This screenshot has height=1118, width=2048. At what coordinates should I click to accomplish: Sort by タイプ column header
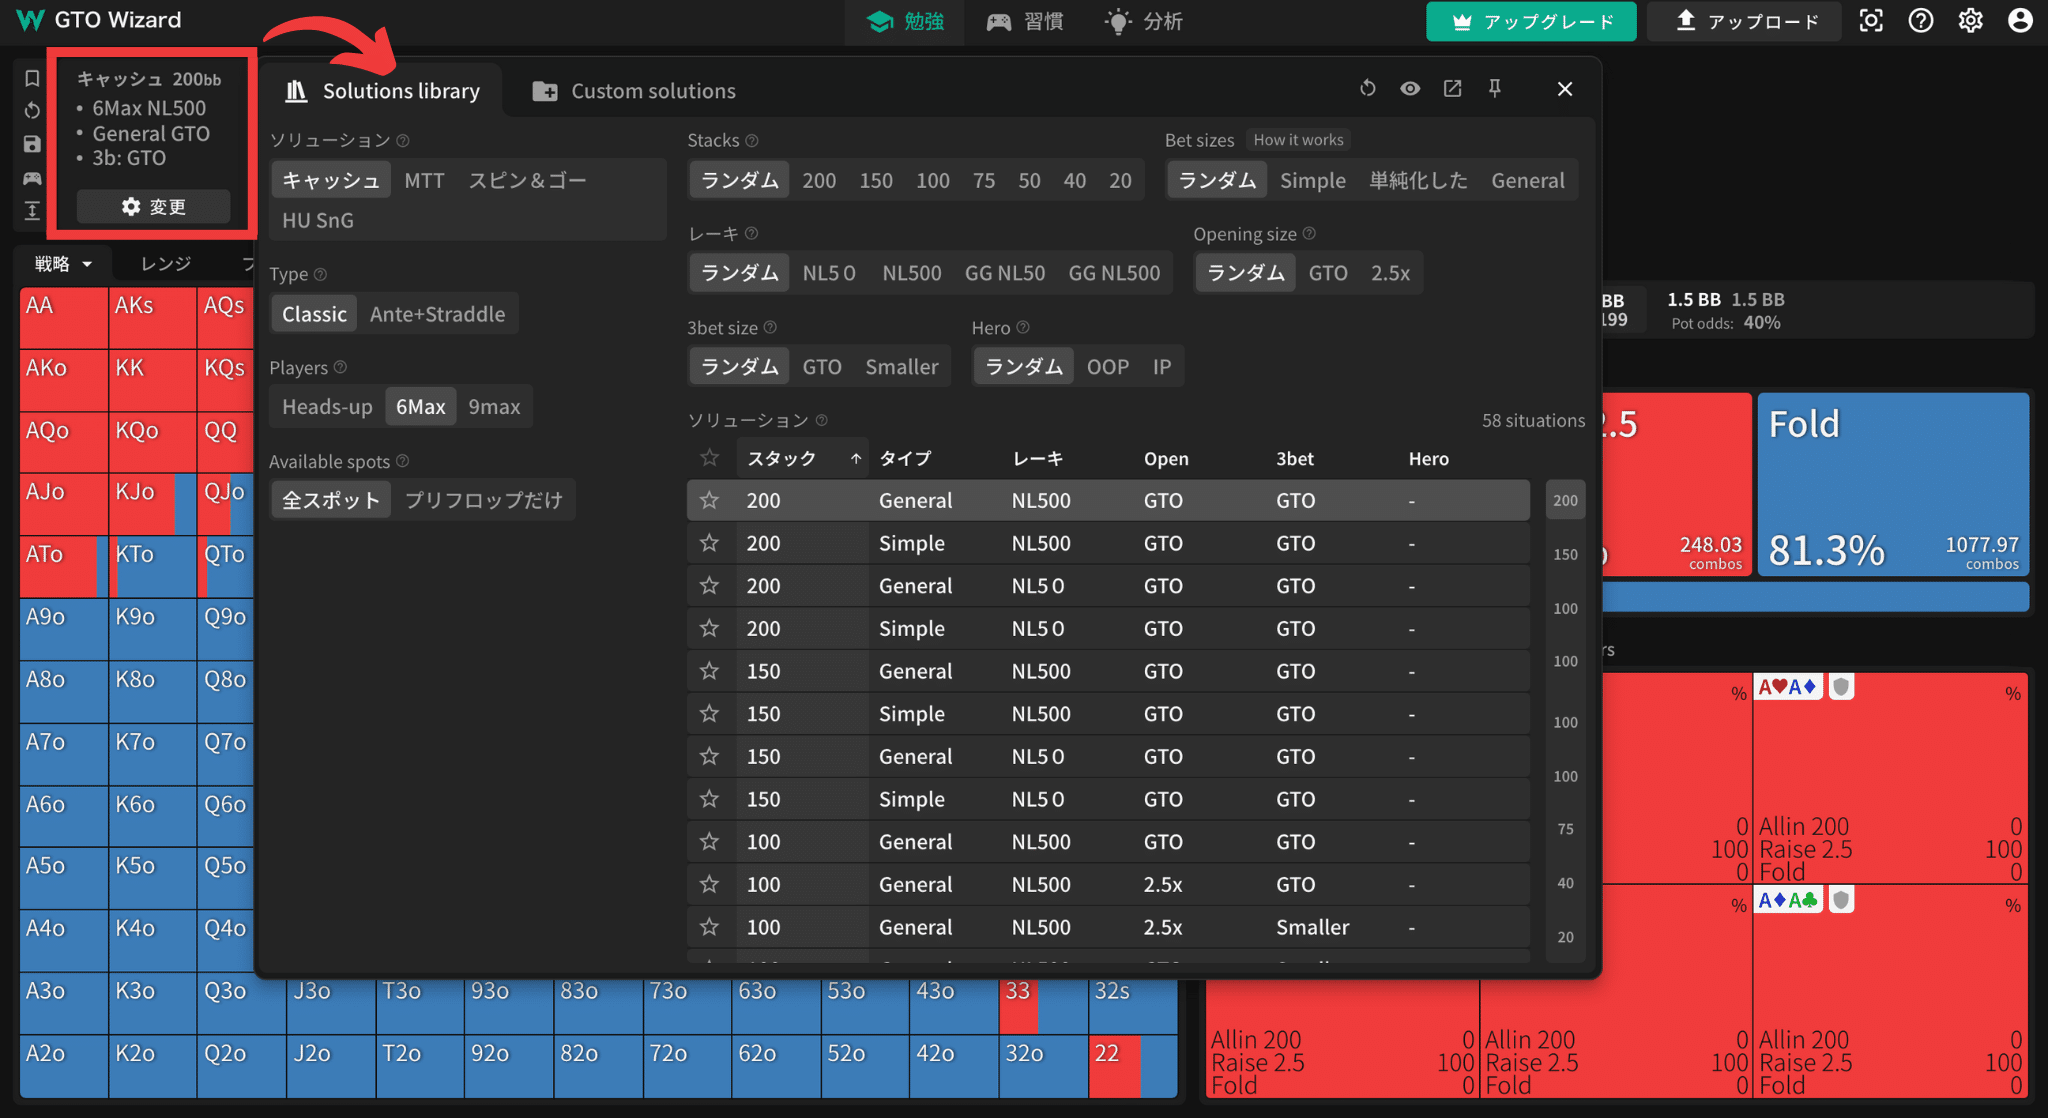(905, 458)
